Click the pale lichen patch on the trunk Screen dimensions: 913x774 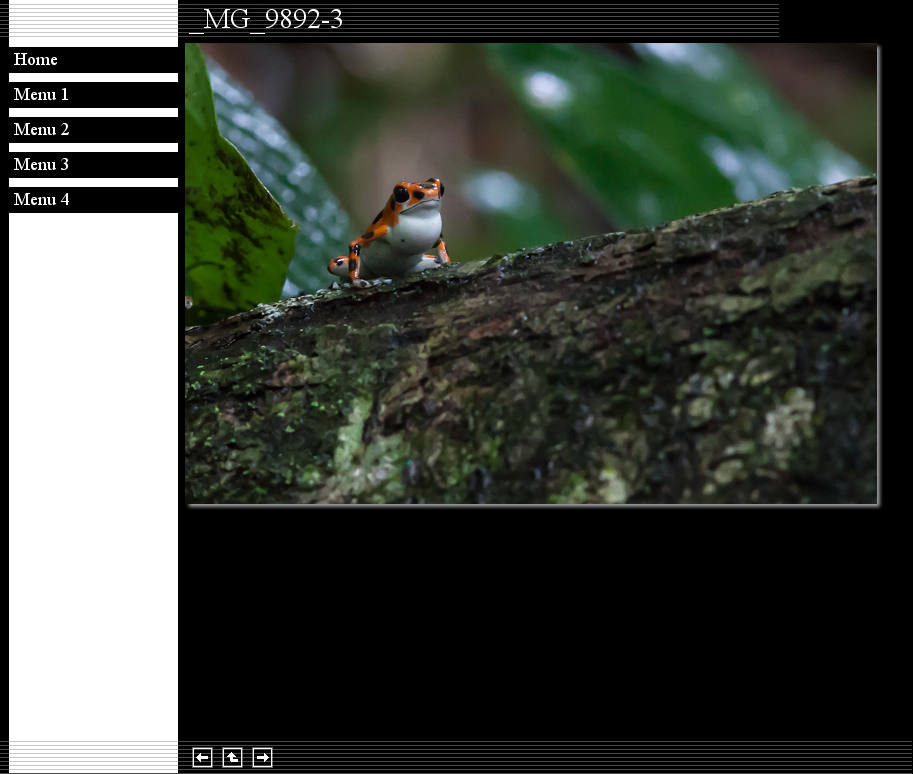coord(785,420)
